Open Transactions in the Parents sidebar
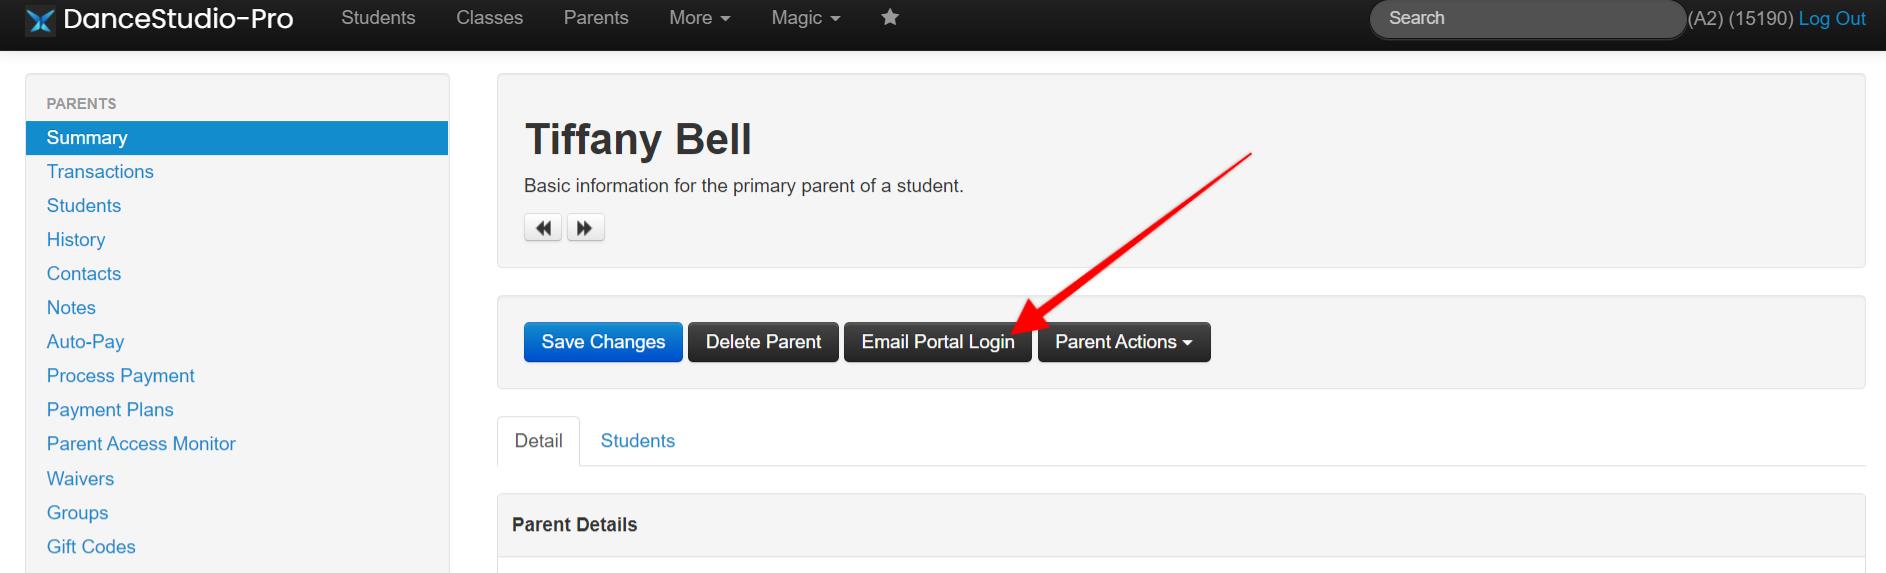The width and height of the screenshot is (1886, 573). (x=100, y=172)
